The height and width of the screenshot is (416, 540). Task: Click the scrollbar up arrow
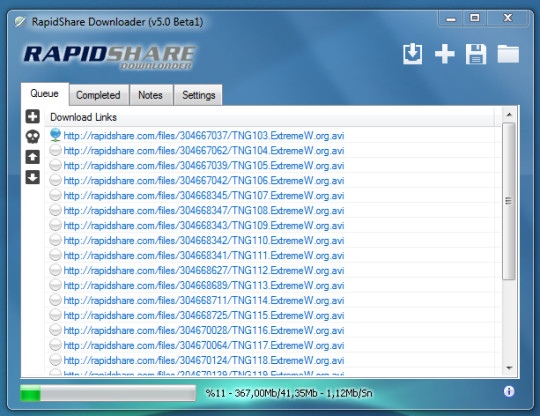[x=509, y=115]
